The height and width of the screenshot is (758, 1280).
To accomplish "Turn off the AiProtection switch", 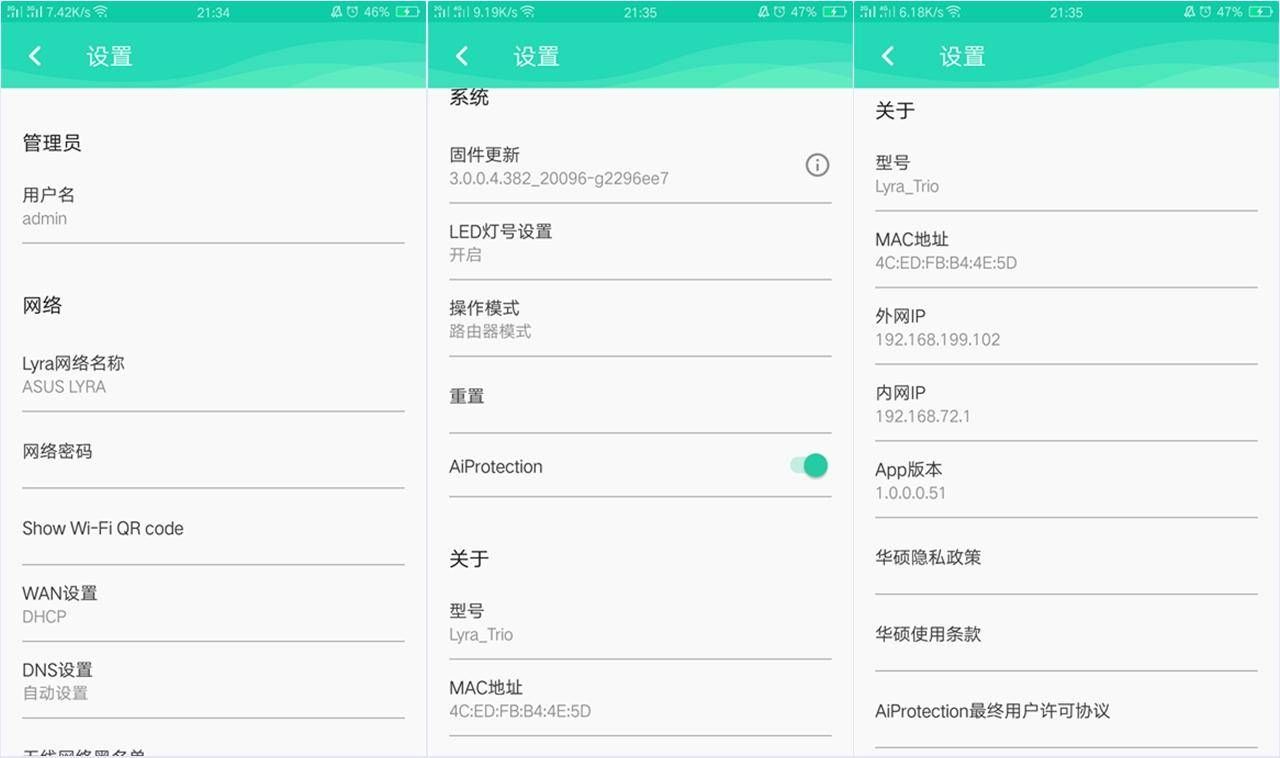I will click(809, 465).
